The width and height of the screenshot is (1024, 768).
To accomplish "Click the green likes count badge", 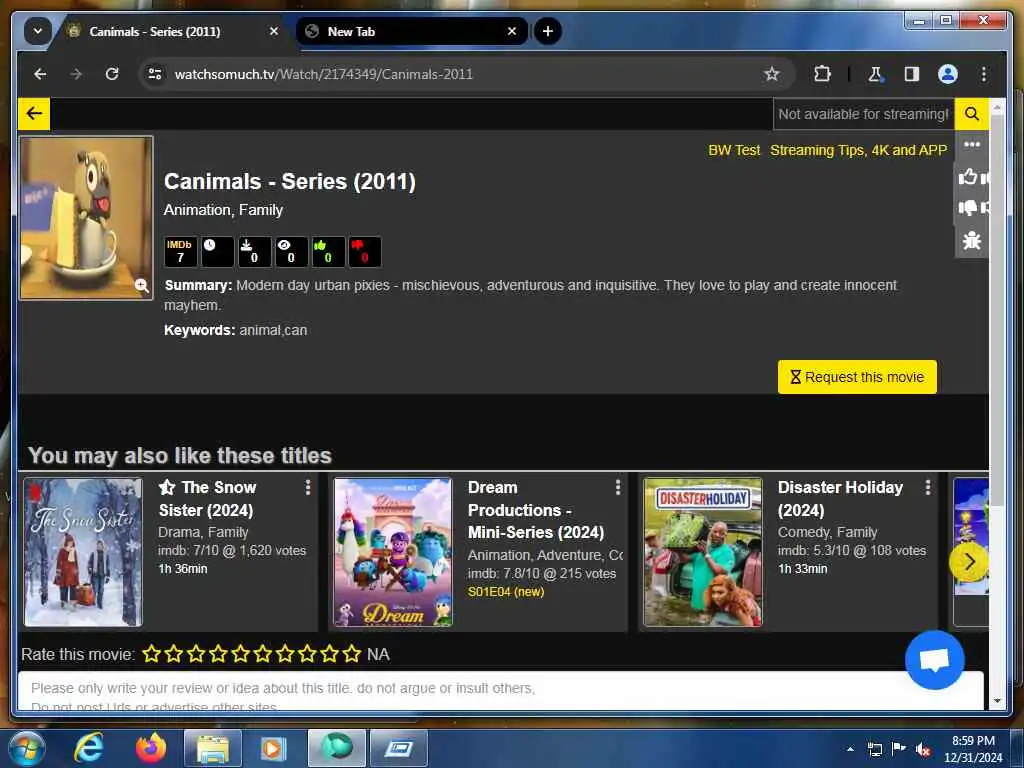I will click(x=328, y=251).
